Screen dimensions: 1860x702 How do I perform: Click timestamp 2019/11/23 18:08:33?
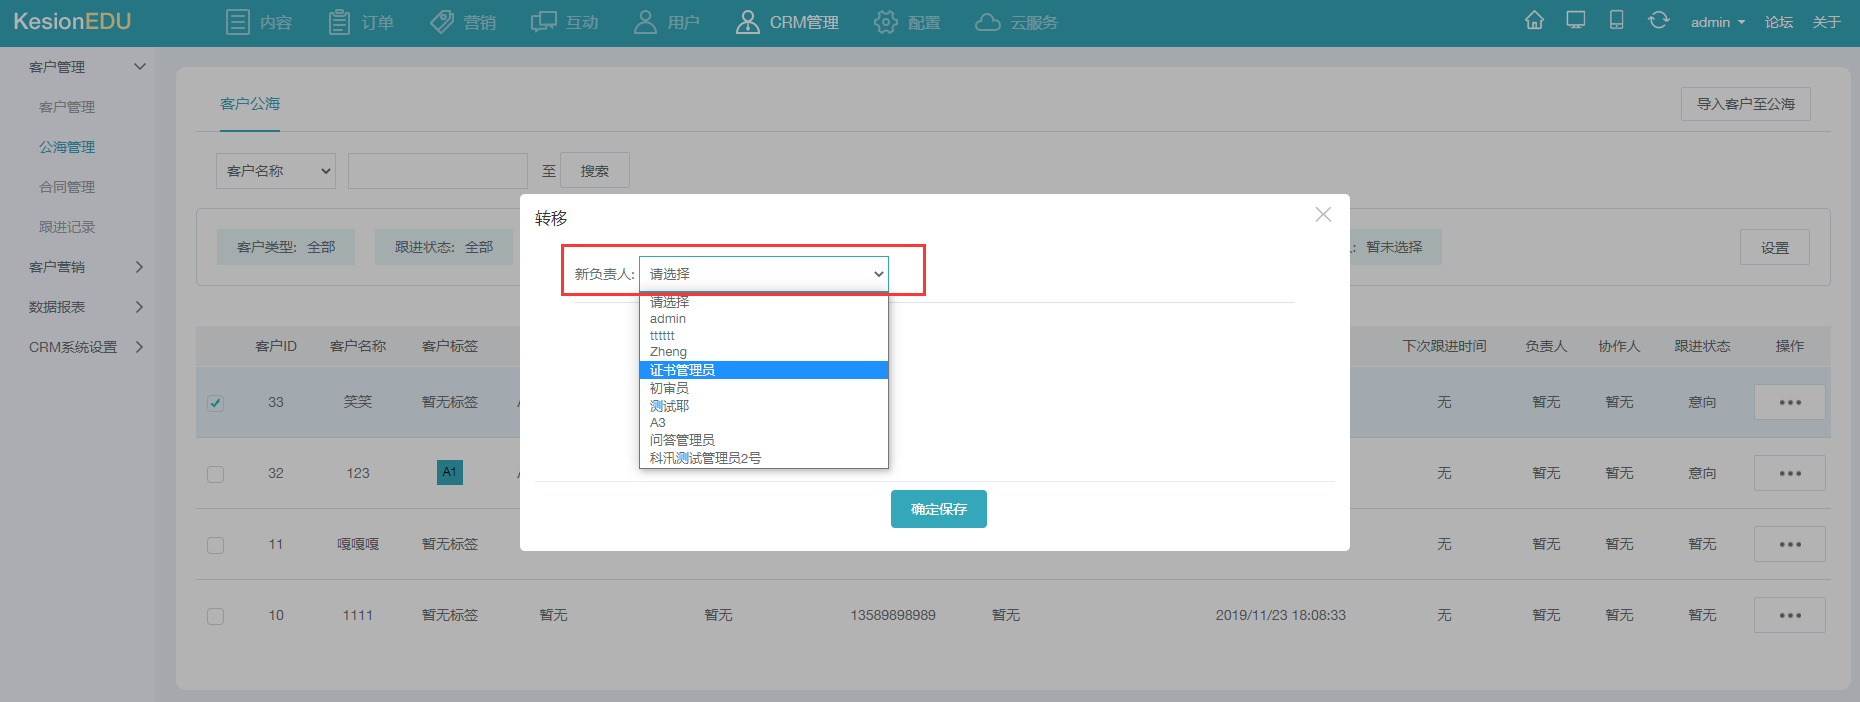pyautogui.click(x=1280, y=615)
